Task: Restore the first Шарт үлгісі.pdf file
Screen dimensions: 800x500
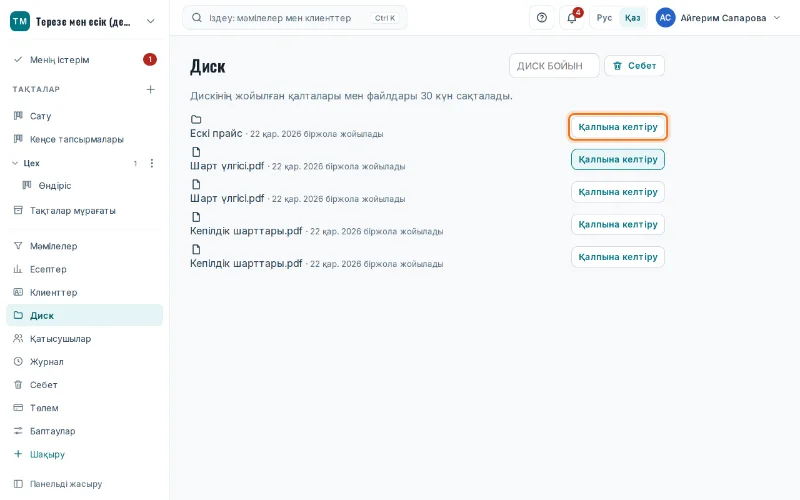Action: [618, 159]
